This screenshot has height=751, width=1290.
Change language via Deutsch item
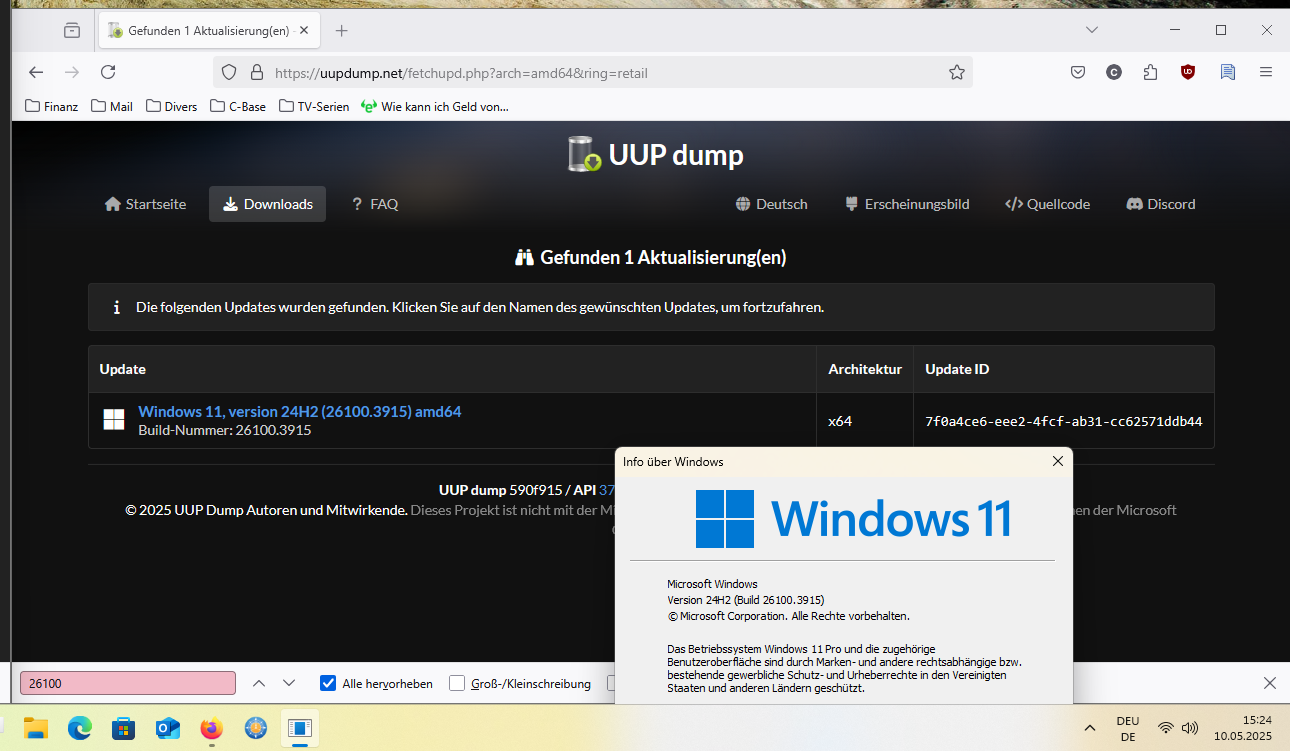771,204
